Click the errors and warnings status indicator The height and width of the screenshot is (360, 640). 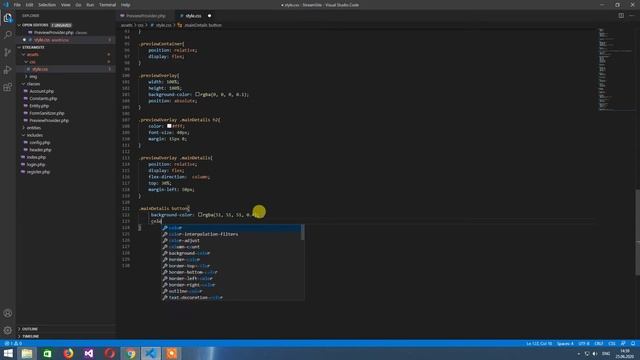(13, 344)
